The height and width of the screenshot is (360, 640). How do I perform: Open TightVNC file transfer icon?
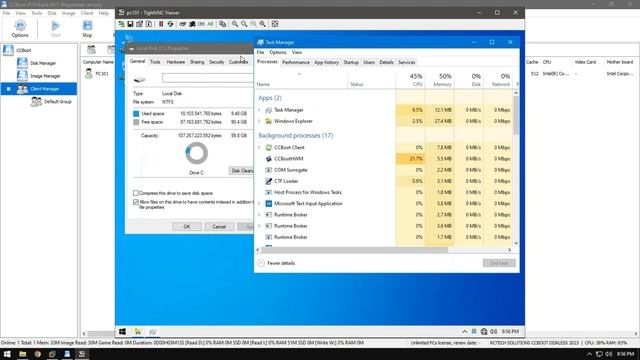[x=222, y=24]
